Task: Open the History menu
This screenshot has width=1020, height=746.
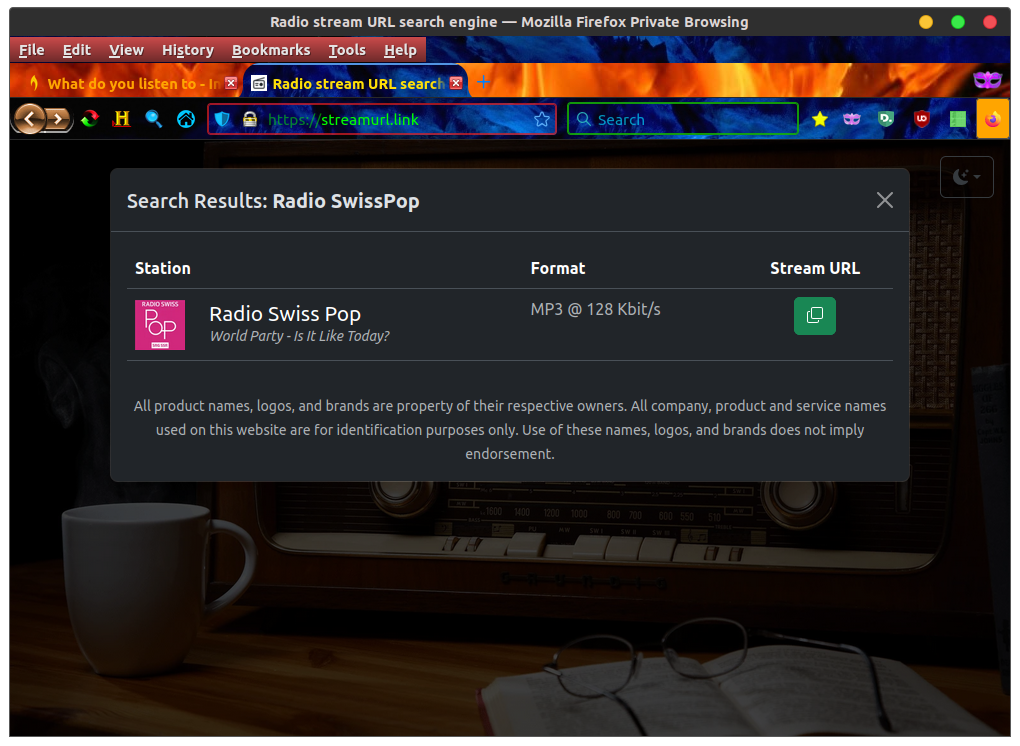Action: (188, 50)
